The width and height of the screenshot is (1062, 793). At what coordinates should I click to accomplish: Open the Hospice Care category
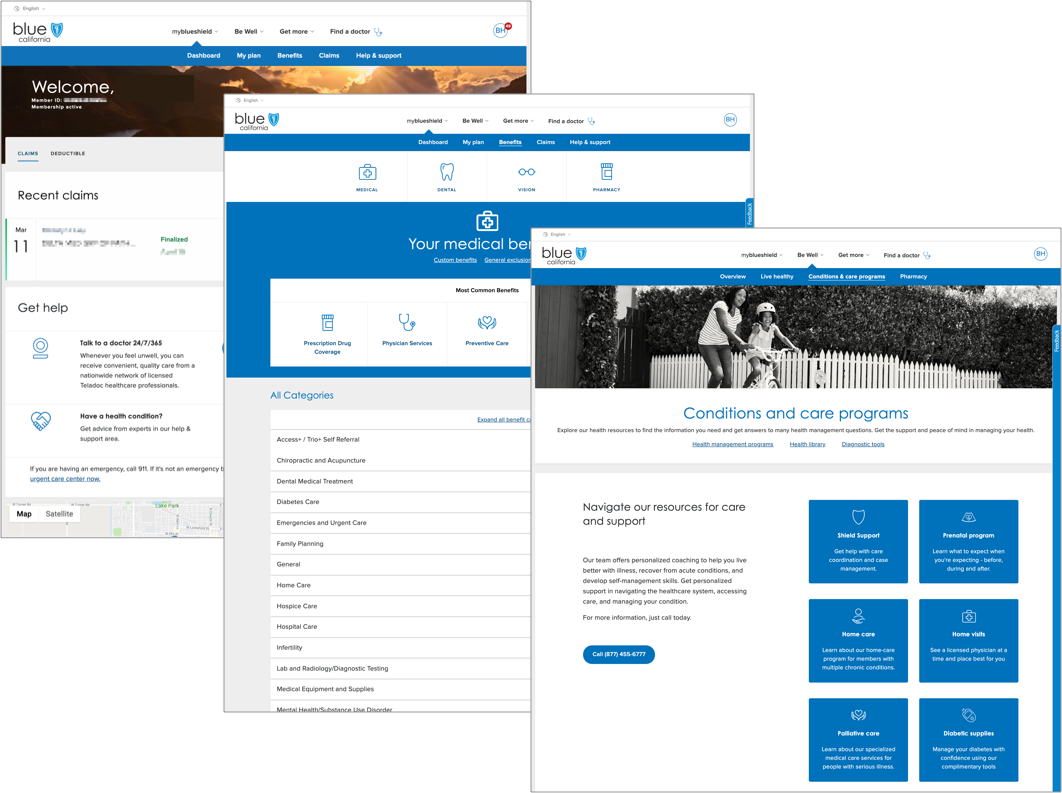tap(400, 606)
